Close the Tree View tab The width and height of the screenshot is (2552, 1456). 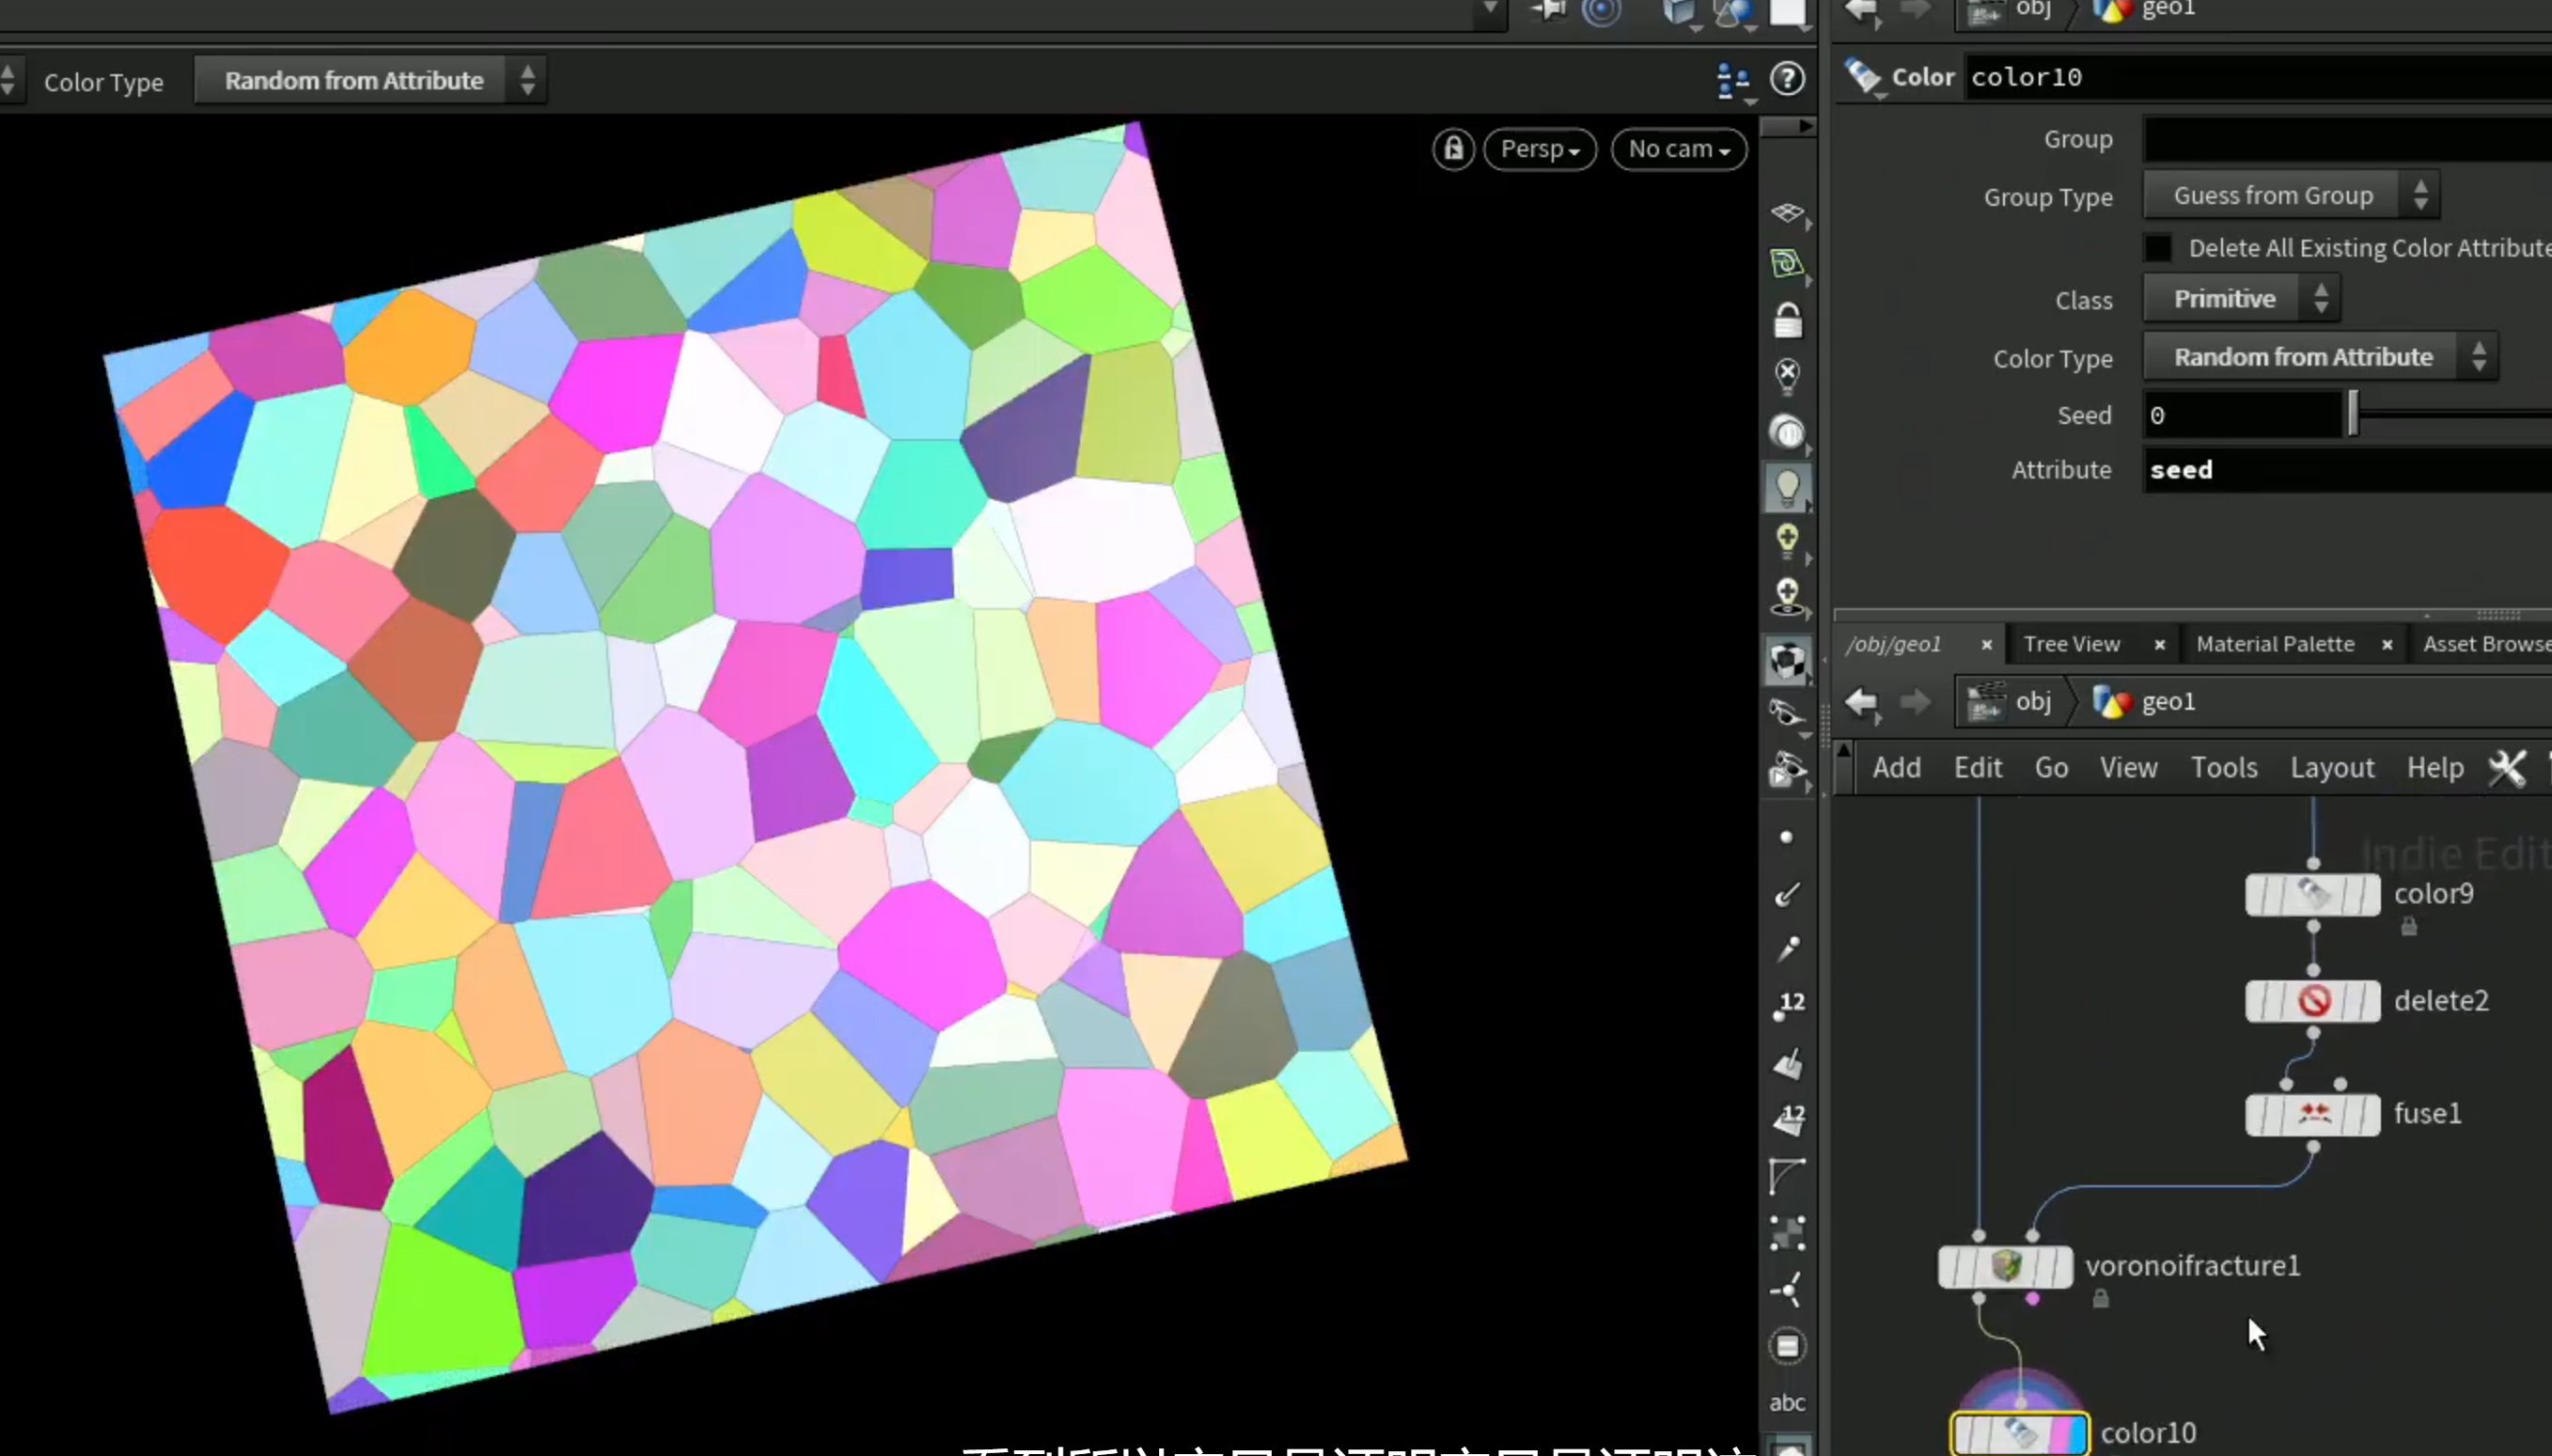pyautogui.click(x=2159, y=645)
